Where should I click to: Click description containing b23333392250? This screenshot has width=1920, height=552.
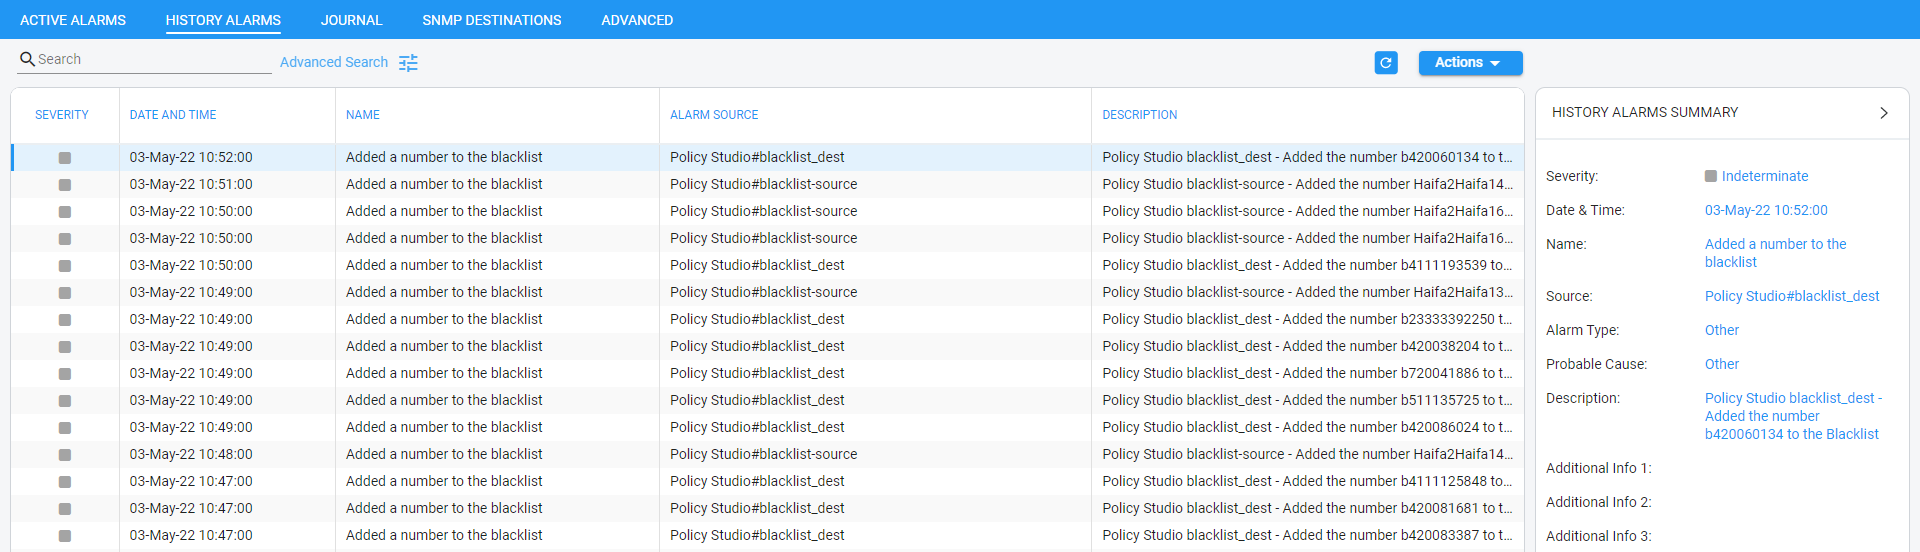pos(1307,319)
